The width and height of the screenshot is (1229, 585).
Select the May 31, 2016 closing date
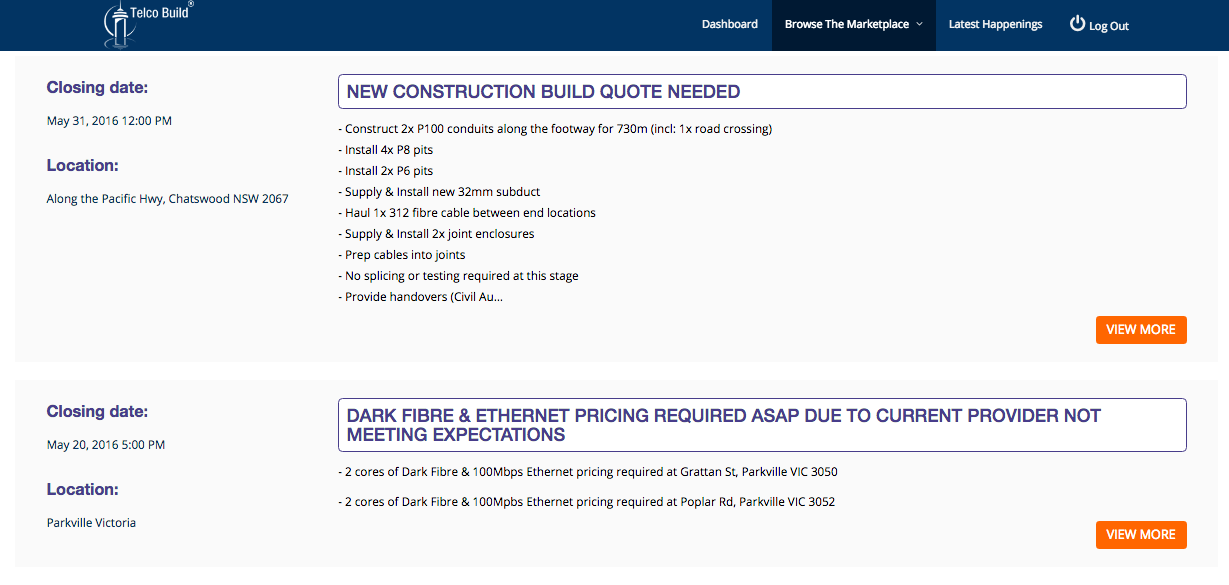click(109, 121)
